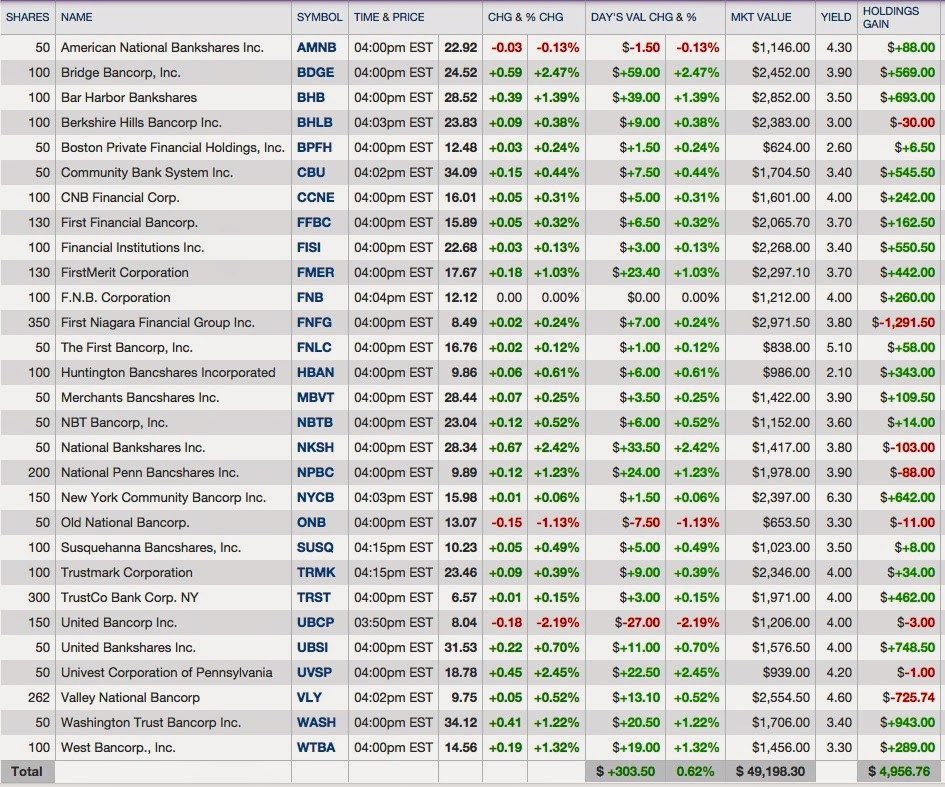Open the TRST symbol link

pos(313,597)
